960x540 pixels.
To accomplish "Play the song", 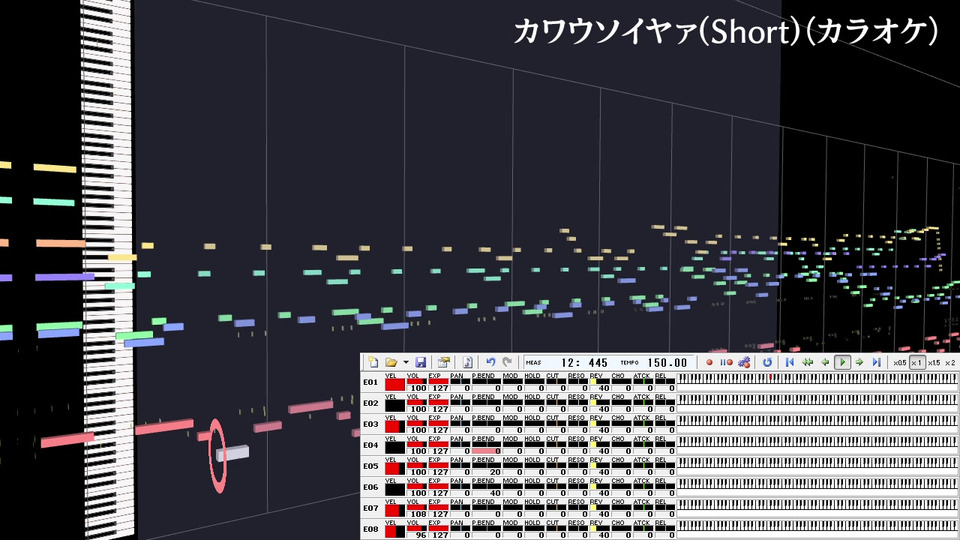I will coord(842,362).
